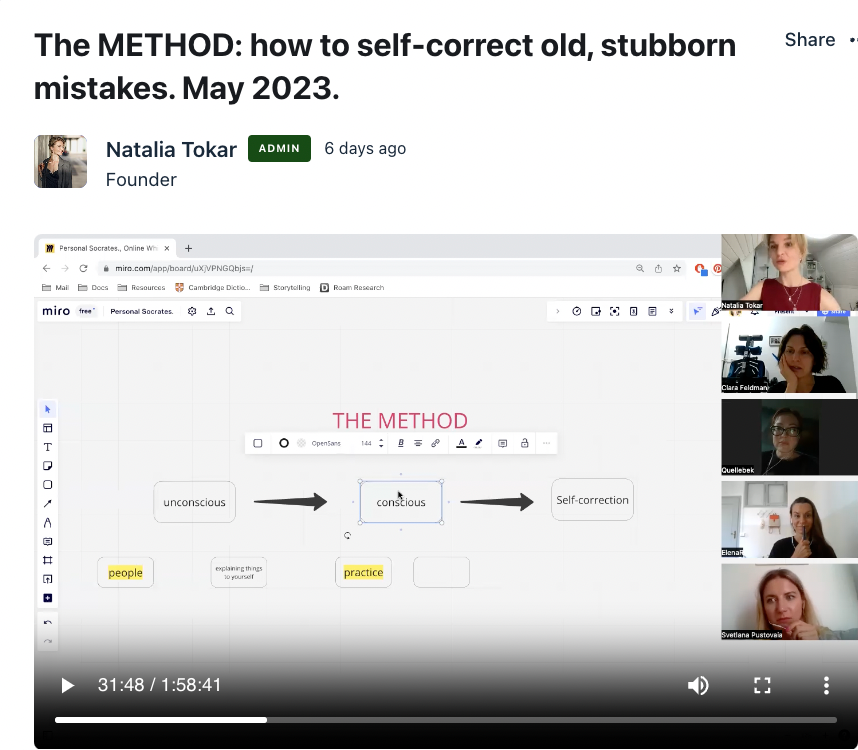Viewport: 858px width, 750px height.
Task: Play the video
Action: point(67,685)
